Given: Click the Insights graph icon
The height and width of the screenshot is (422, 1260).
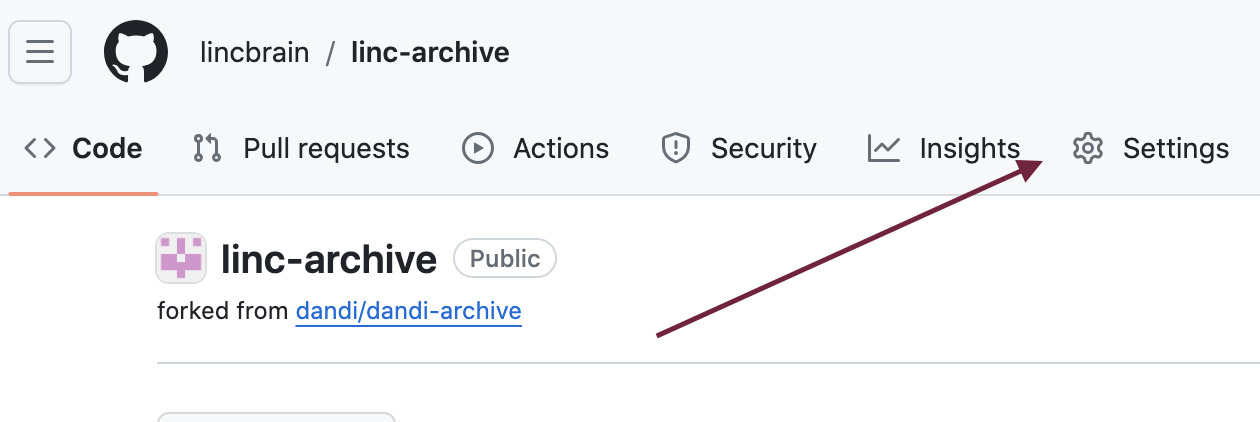Looking at the screenshot, I should tap(884, 149).
